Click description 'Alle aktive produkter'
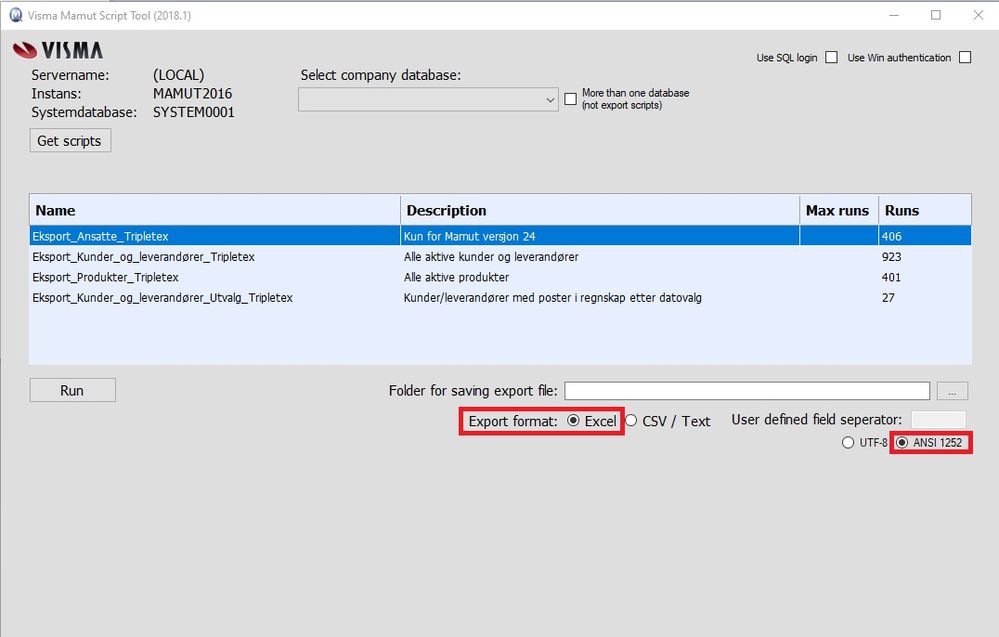 tap(456, 277)
